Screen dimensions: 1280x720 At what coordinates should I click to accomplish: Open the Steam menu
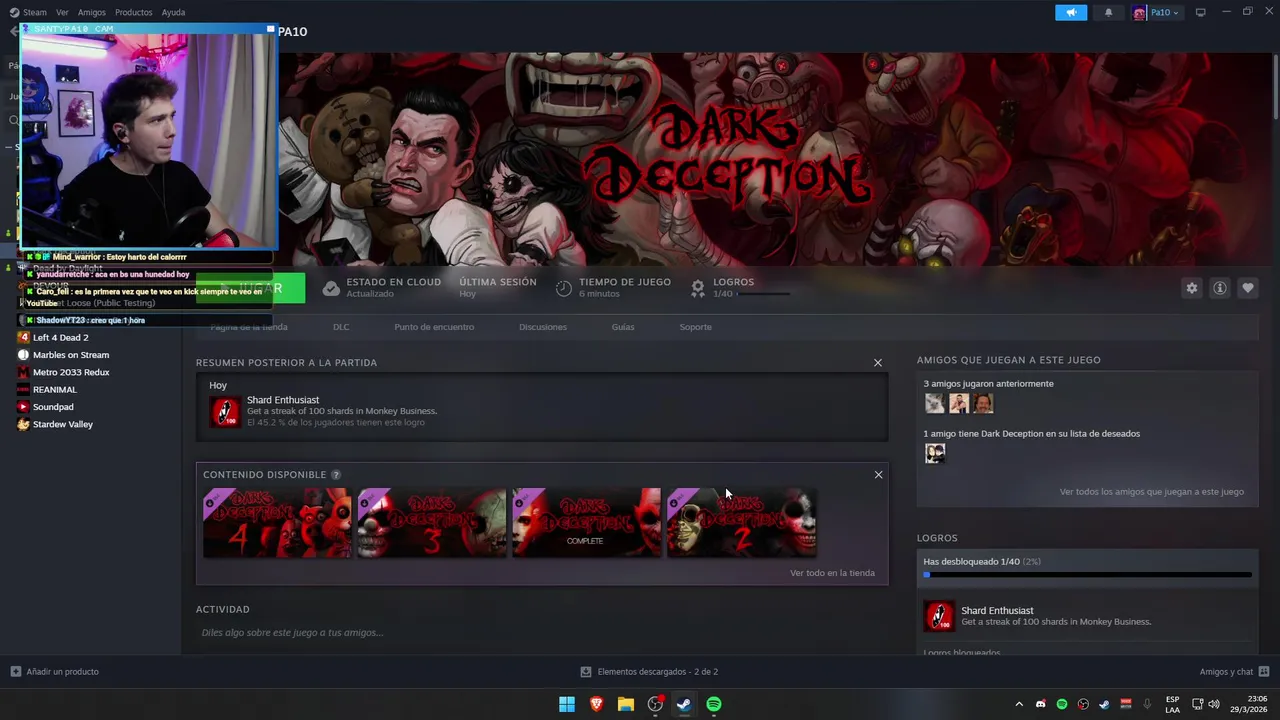28,13
